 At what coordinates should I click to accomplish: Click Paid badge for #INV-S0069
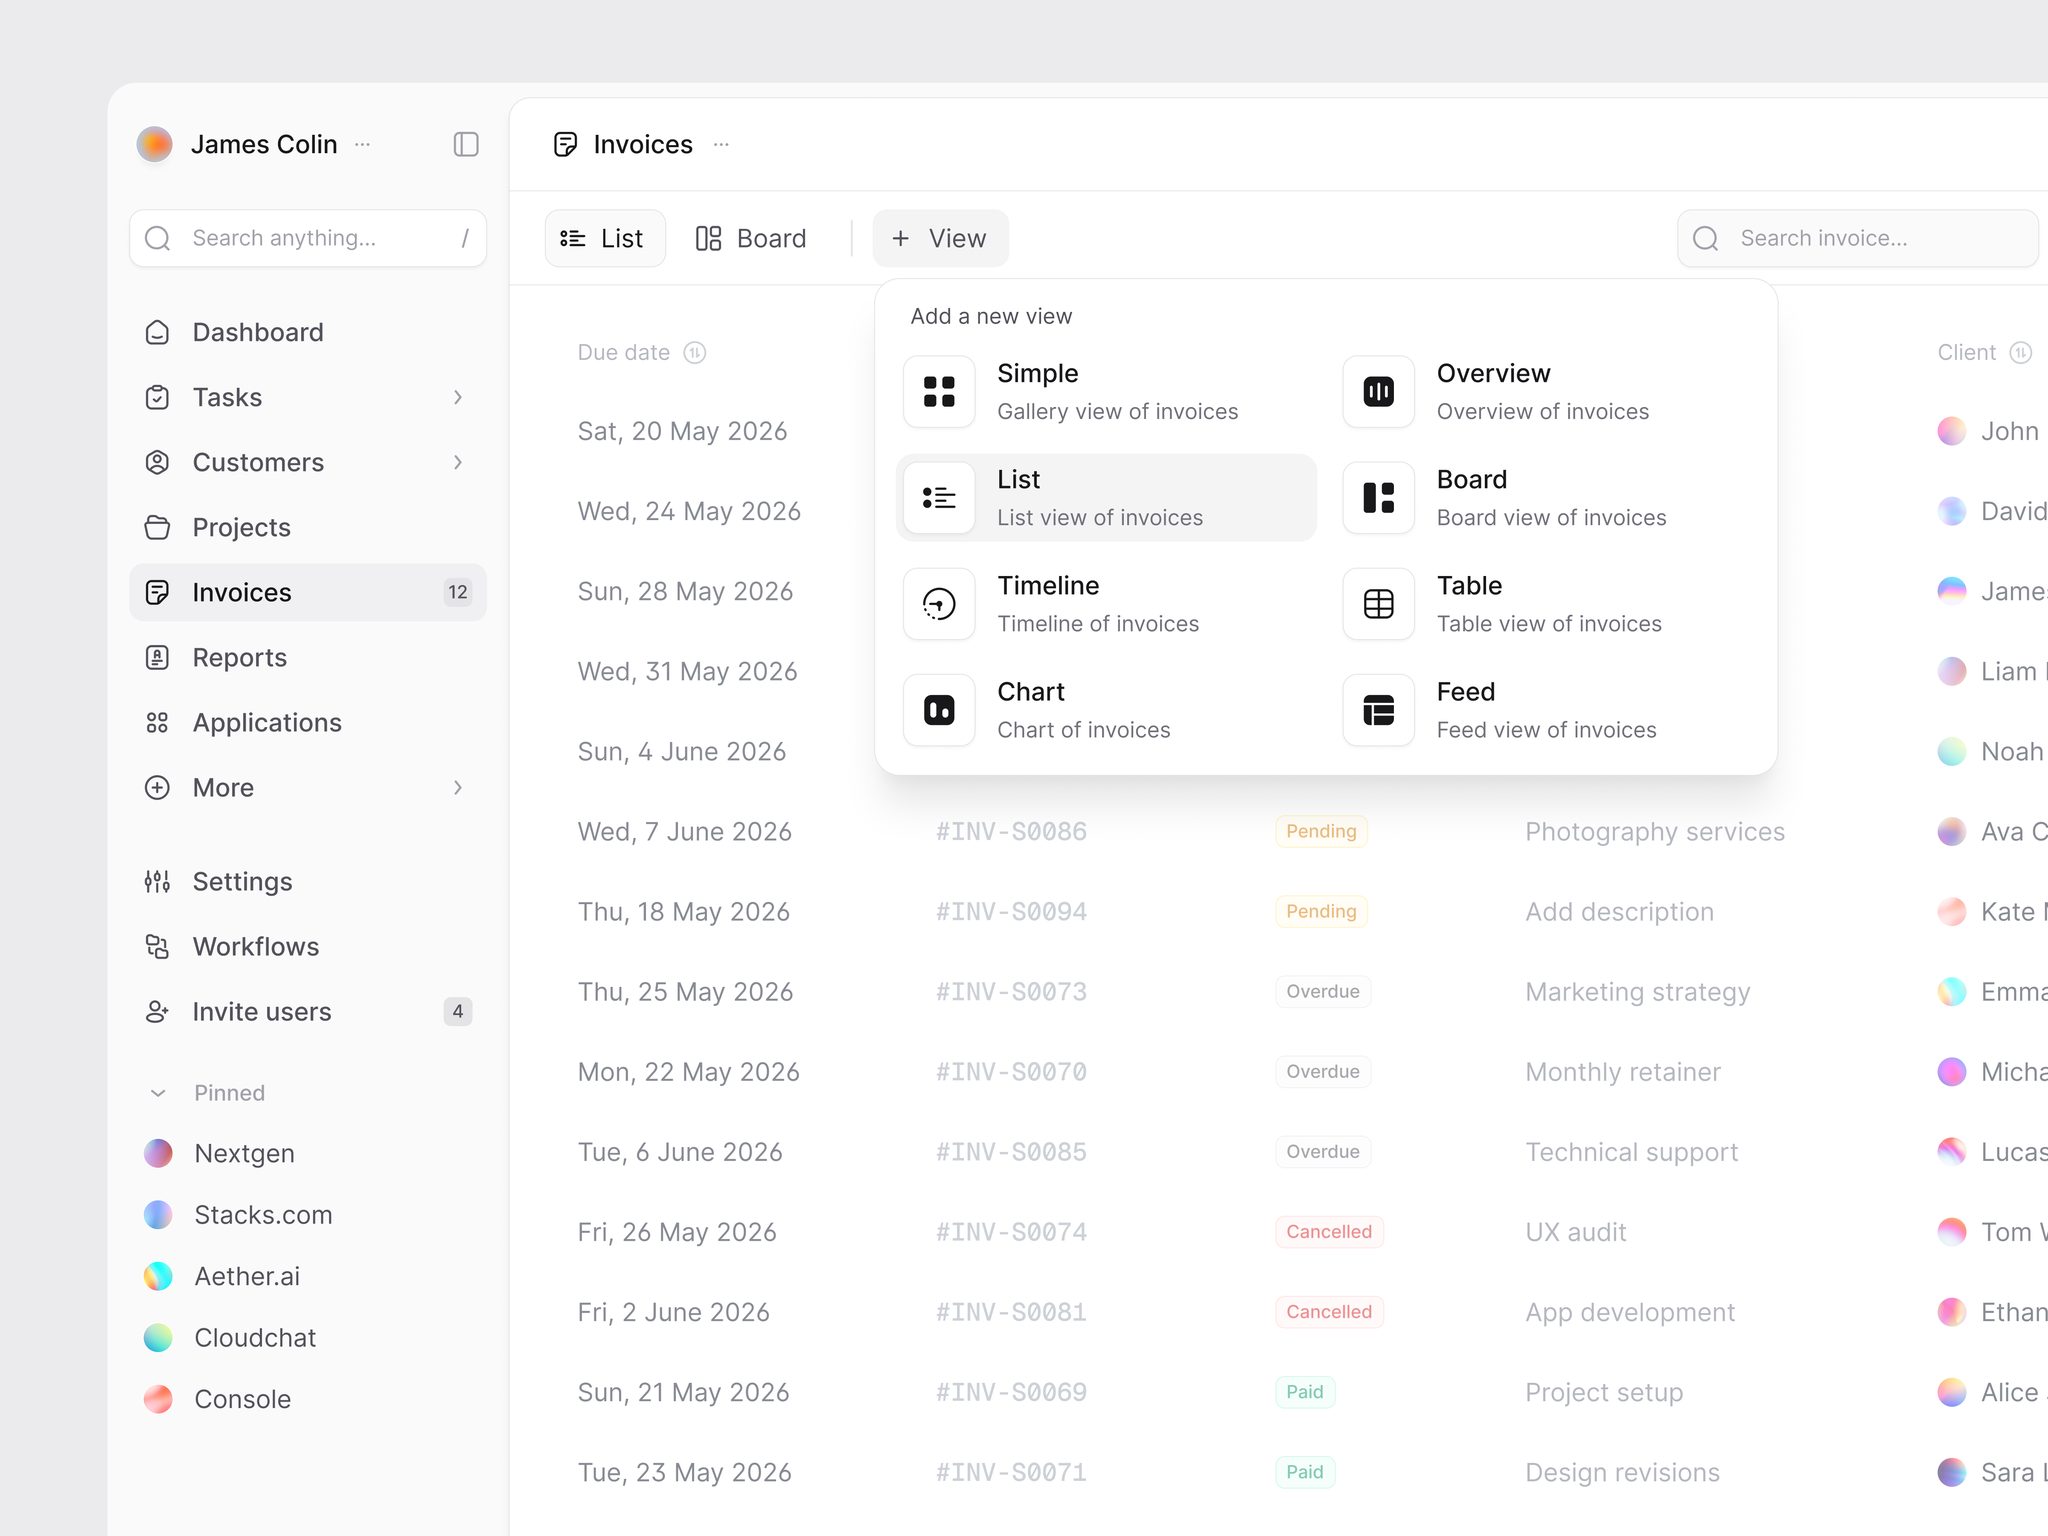pos(1304,1391)
